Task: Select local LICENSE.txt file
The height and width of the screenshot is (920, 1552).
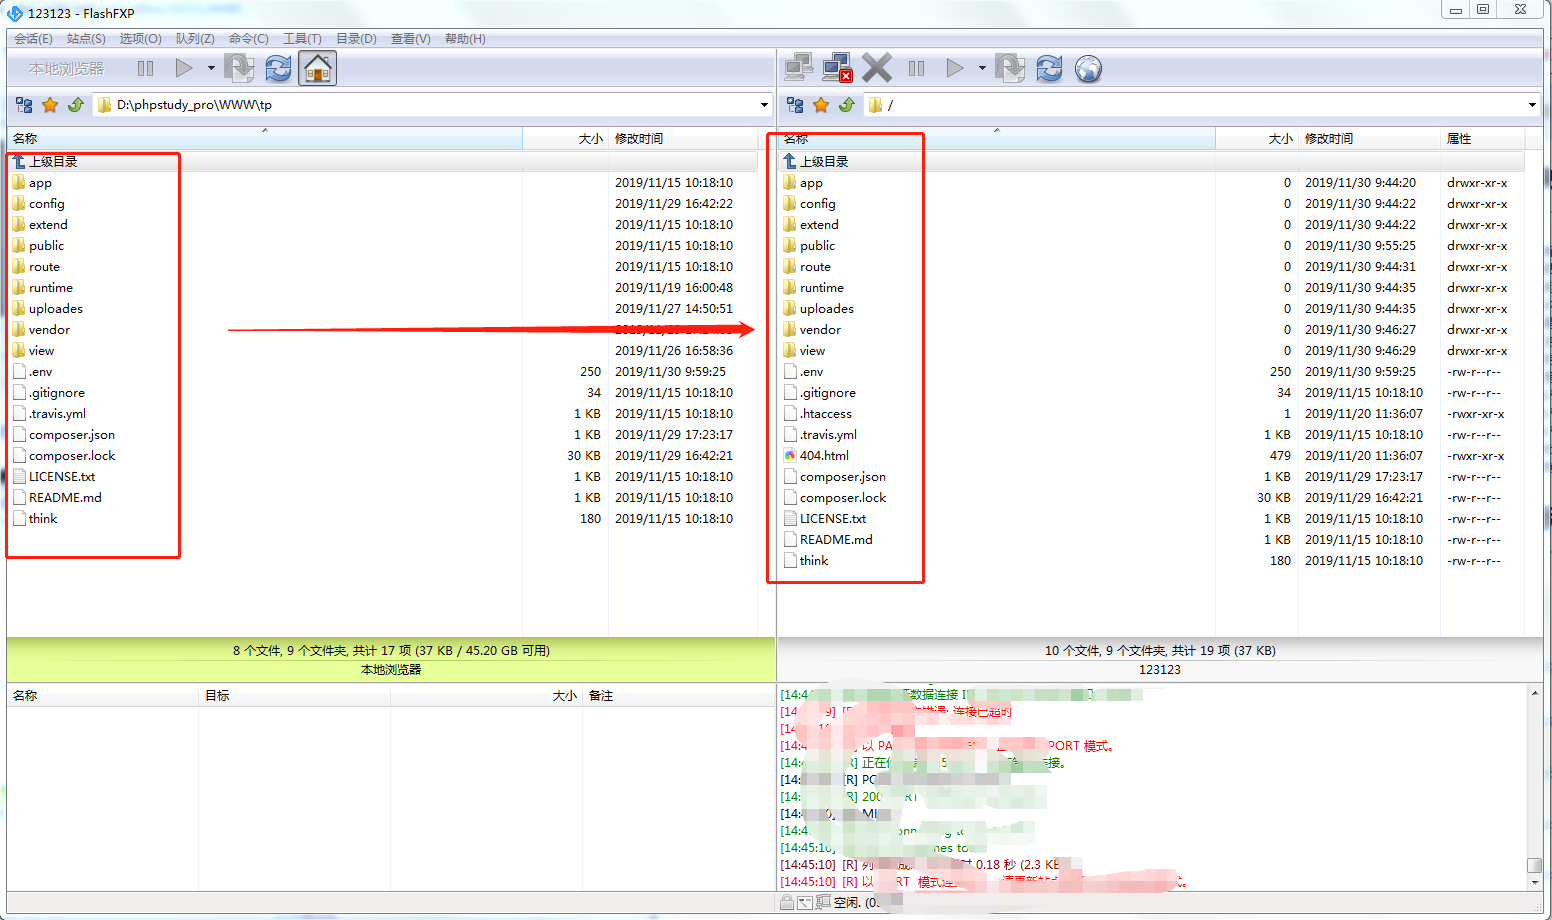Action: click(62, 477)
